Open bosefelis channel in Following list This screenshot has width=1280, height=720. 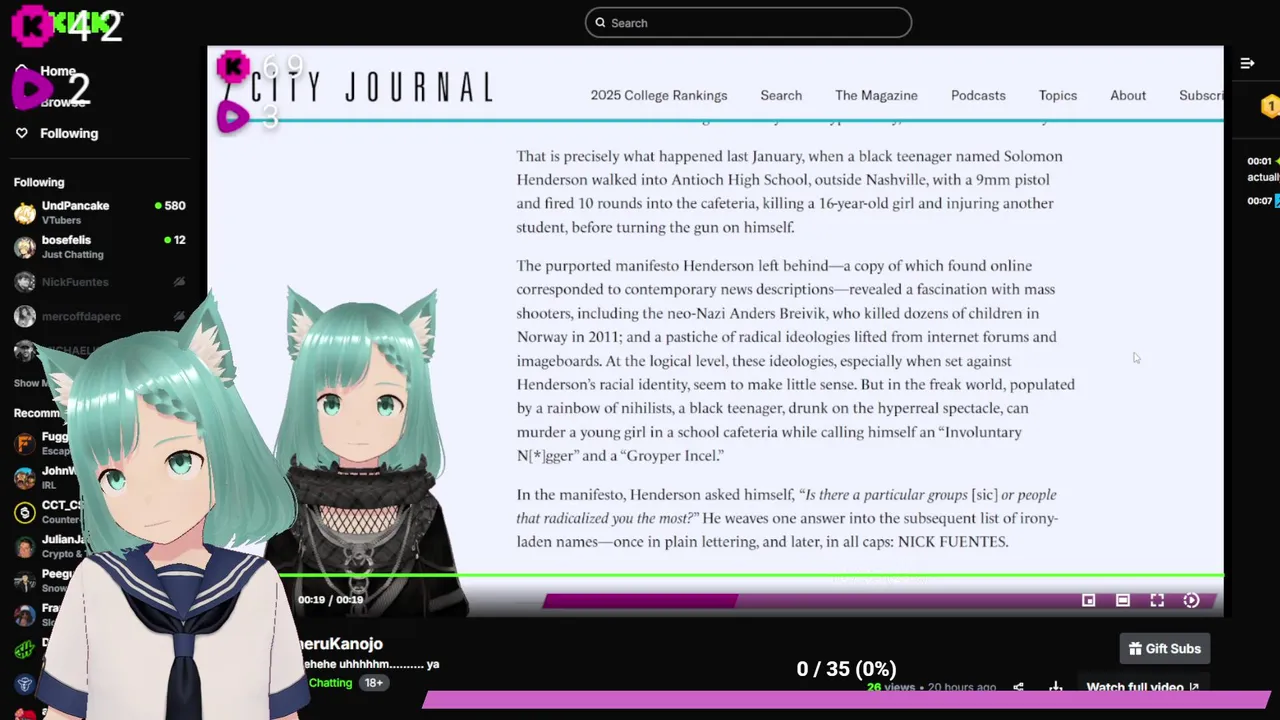pyautogui.click(x=100, y=247)
